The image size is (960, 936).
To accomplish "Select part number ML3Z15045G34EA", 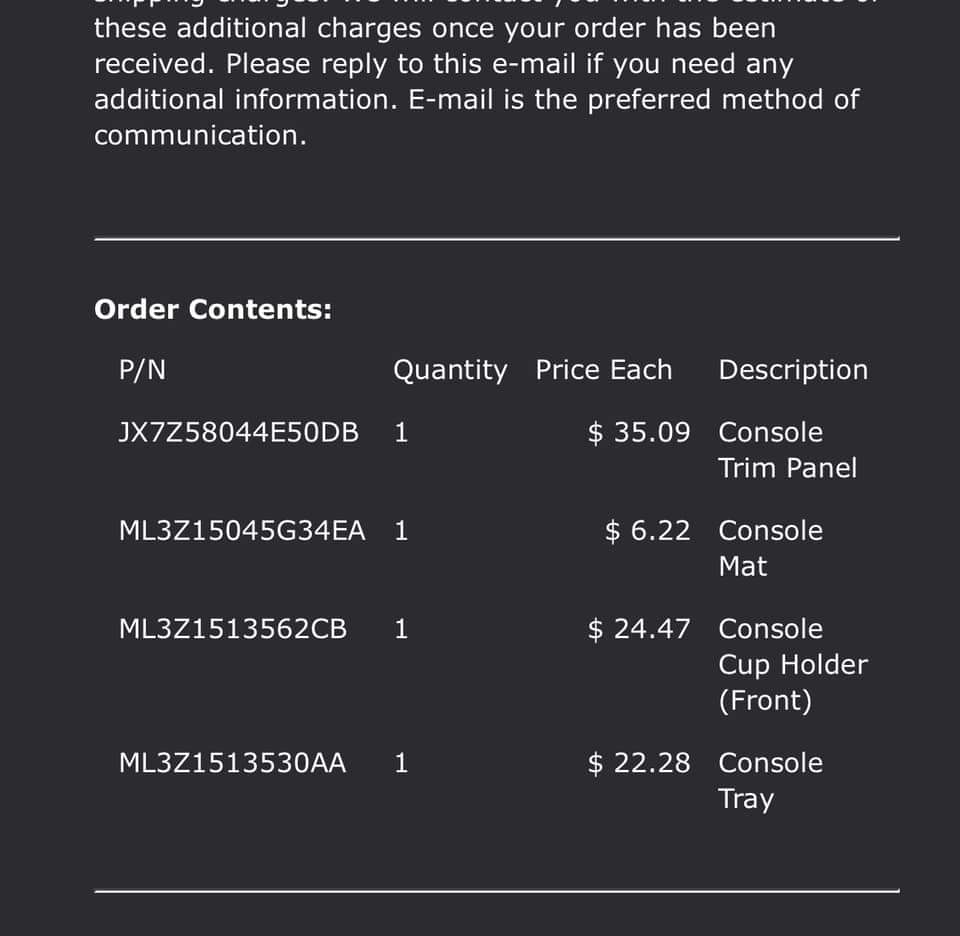I will pos(242,531).
